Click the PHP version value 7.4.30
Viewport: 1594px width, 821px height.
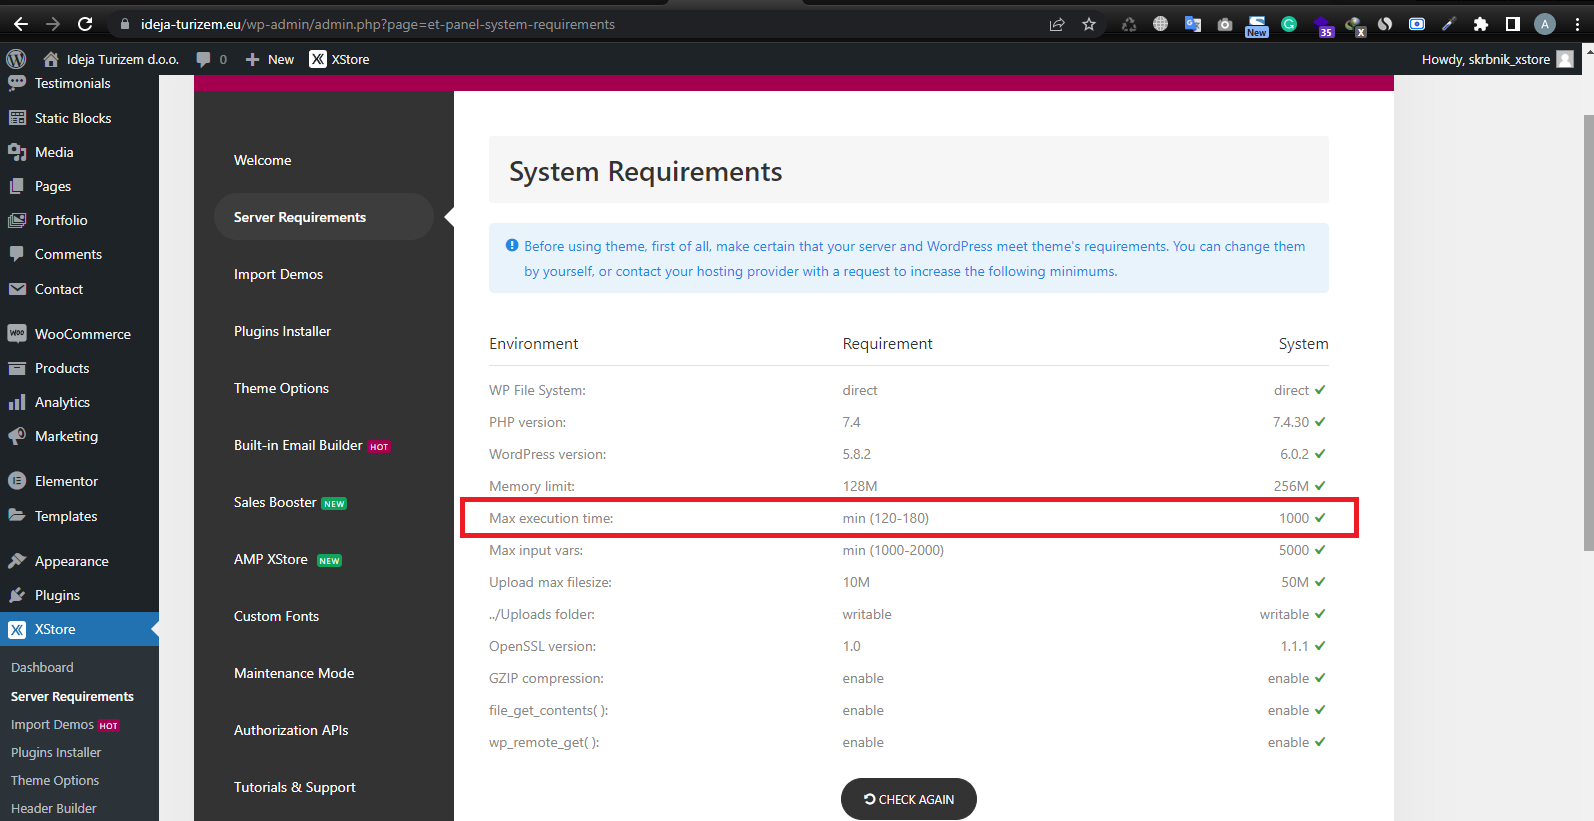1290,422
